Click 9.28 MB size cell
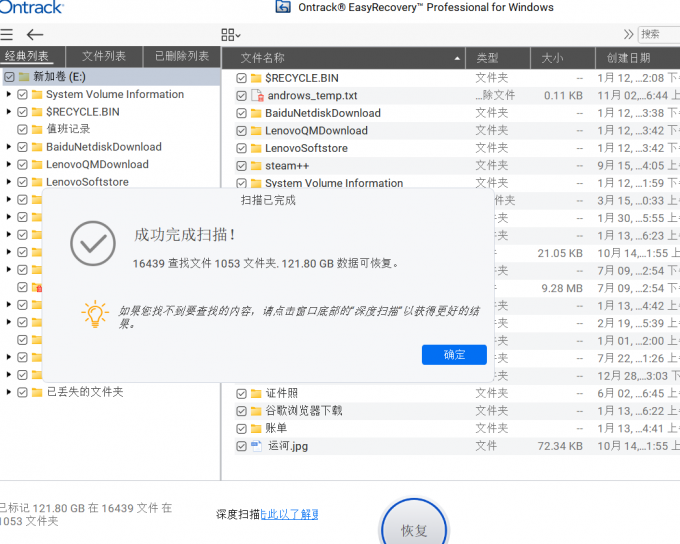The width and height of the screenshot is (680, 544). [x=562, y=288]
